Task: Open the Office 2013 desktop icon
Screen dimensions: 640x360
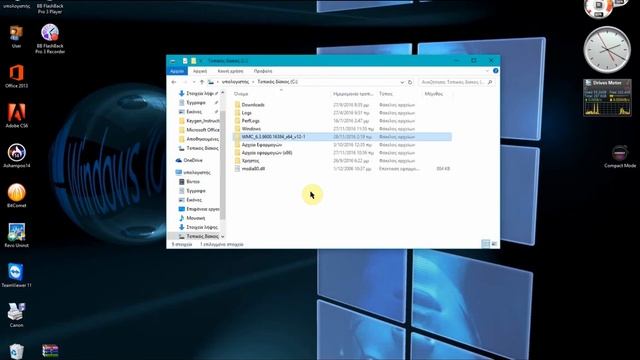Action: (x=16, y=76)
